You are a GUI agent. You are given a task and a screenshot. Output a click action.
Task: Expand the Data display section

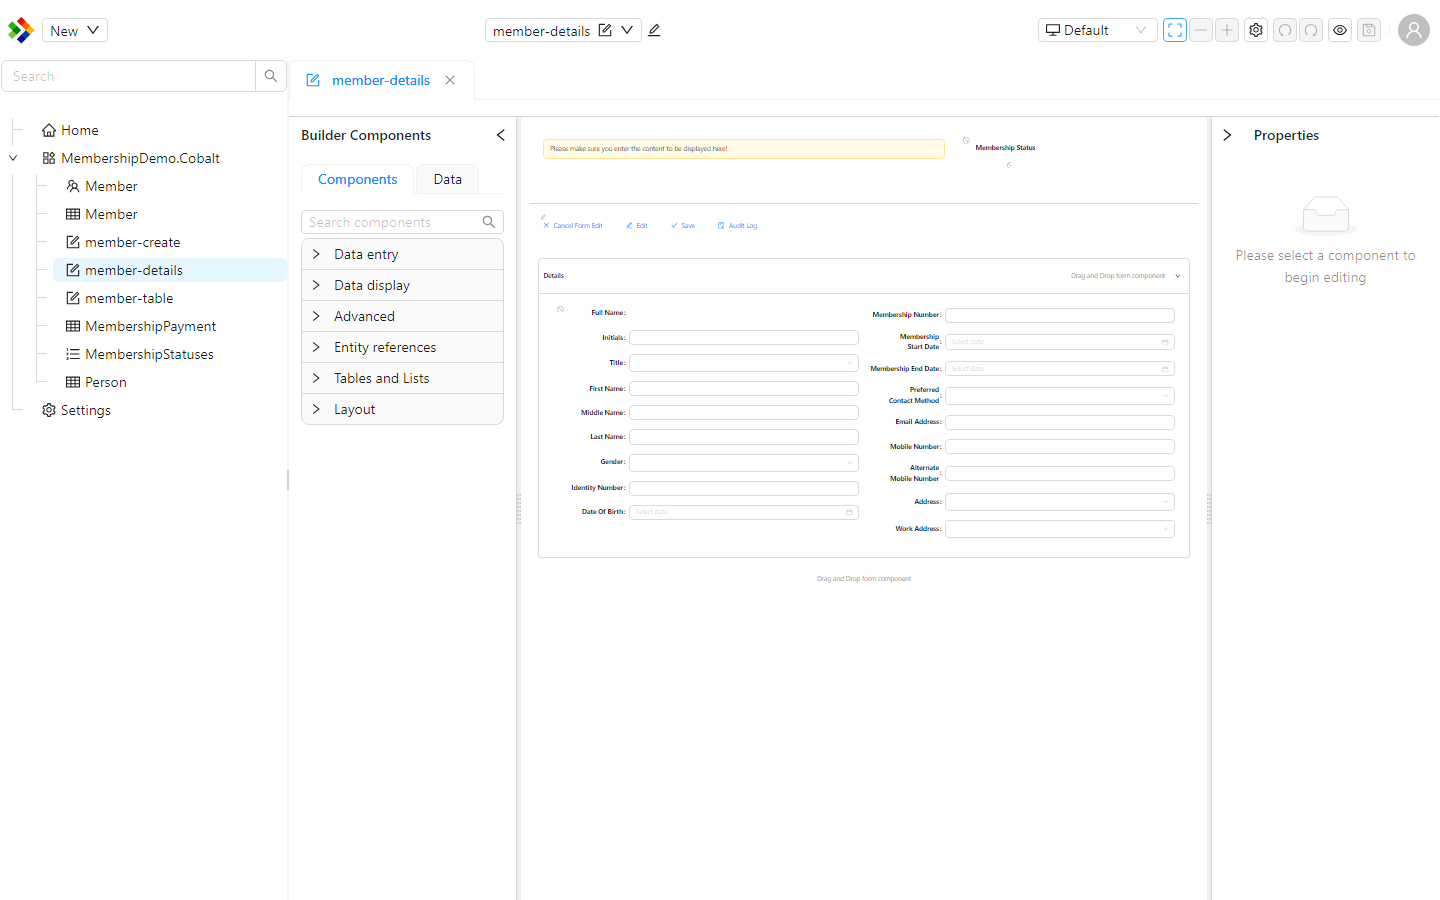point(402,285)
